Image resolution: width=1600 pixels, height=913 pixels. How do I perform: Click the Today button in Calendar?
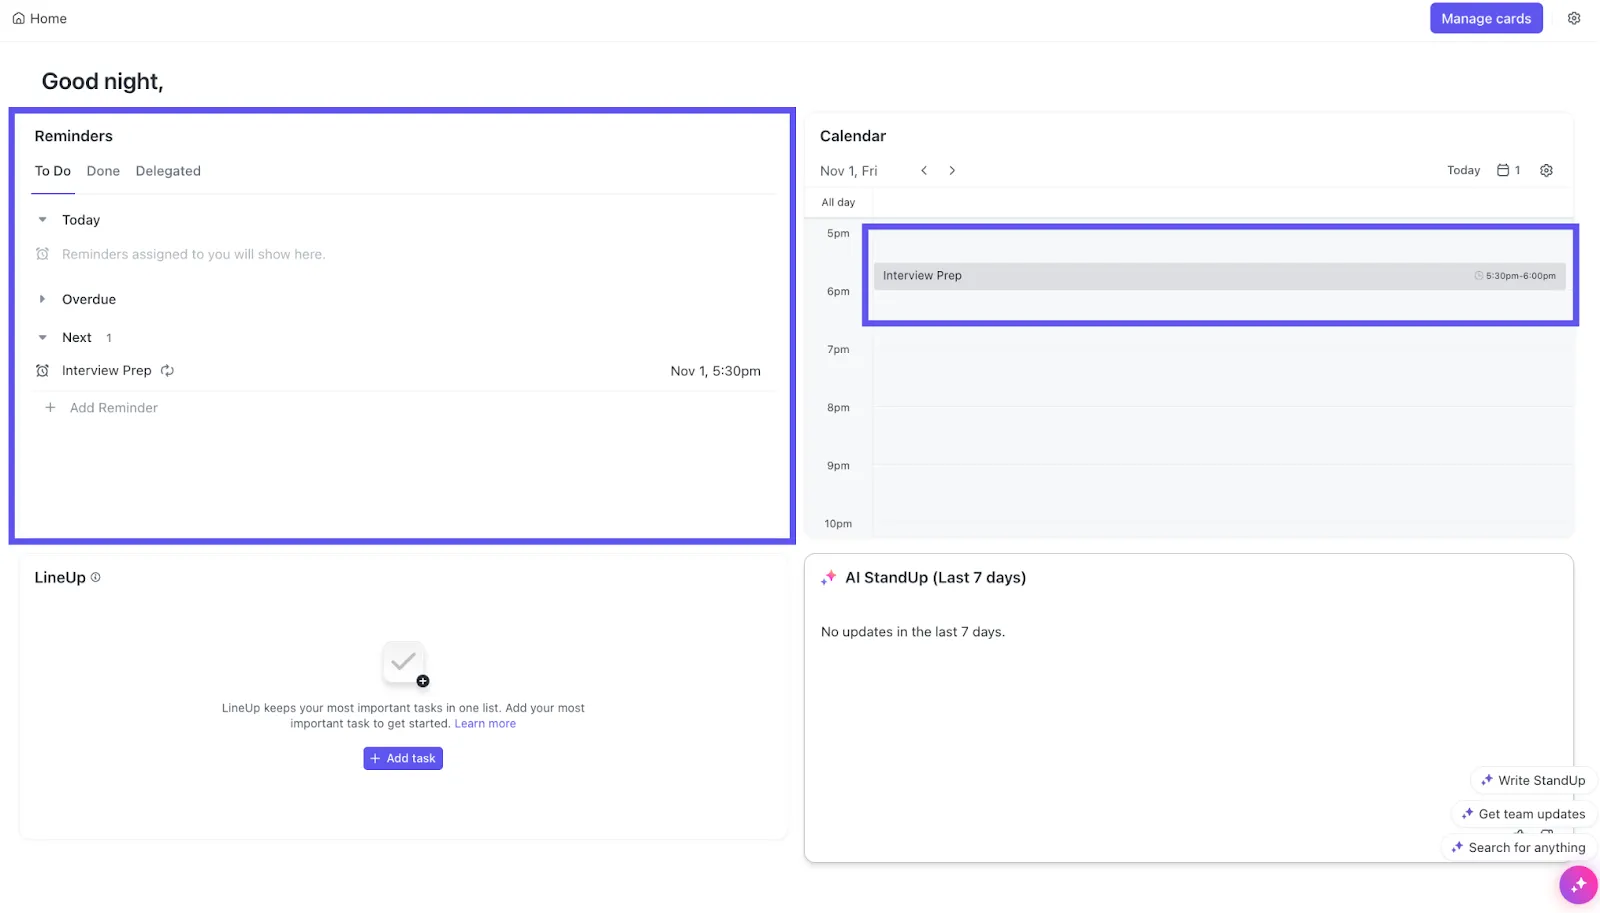1463,171
